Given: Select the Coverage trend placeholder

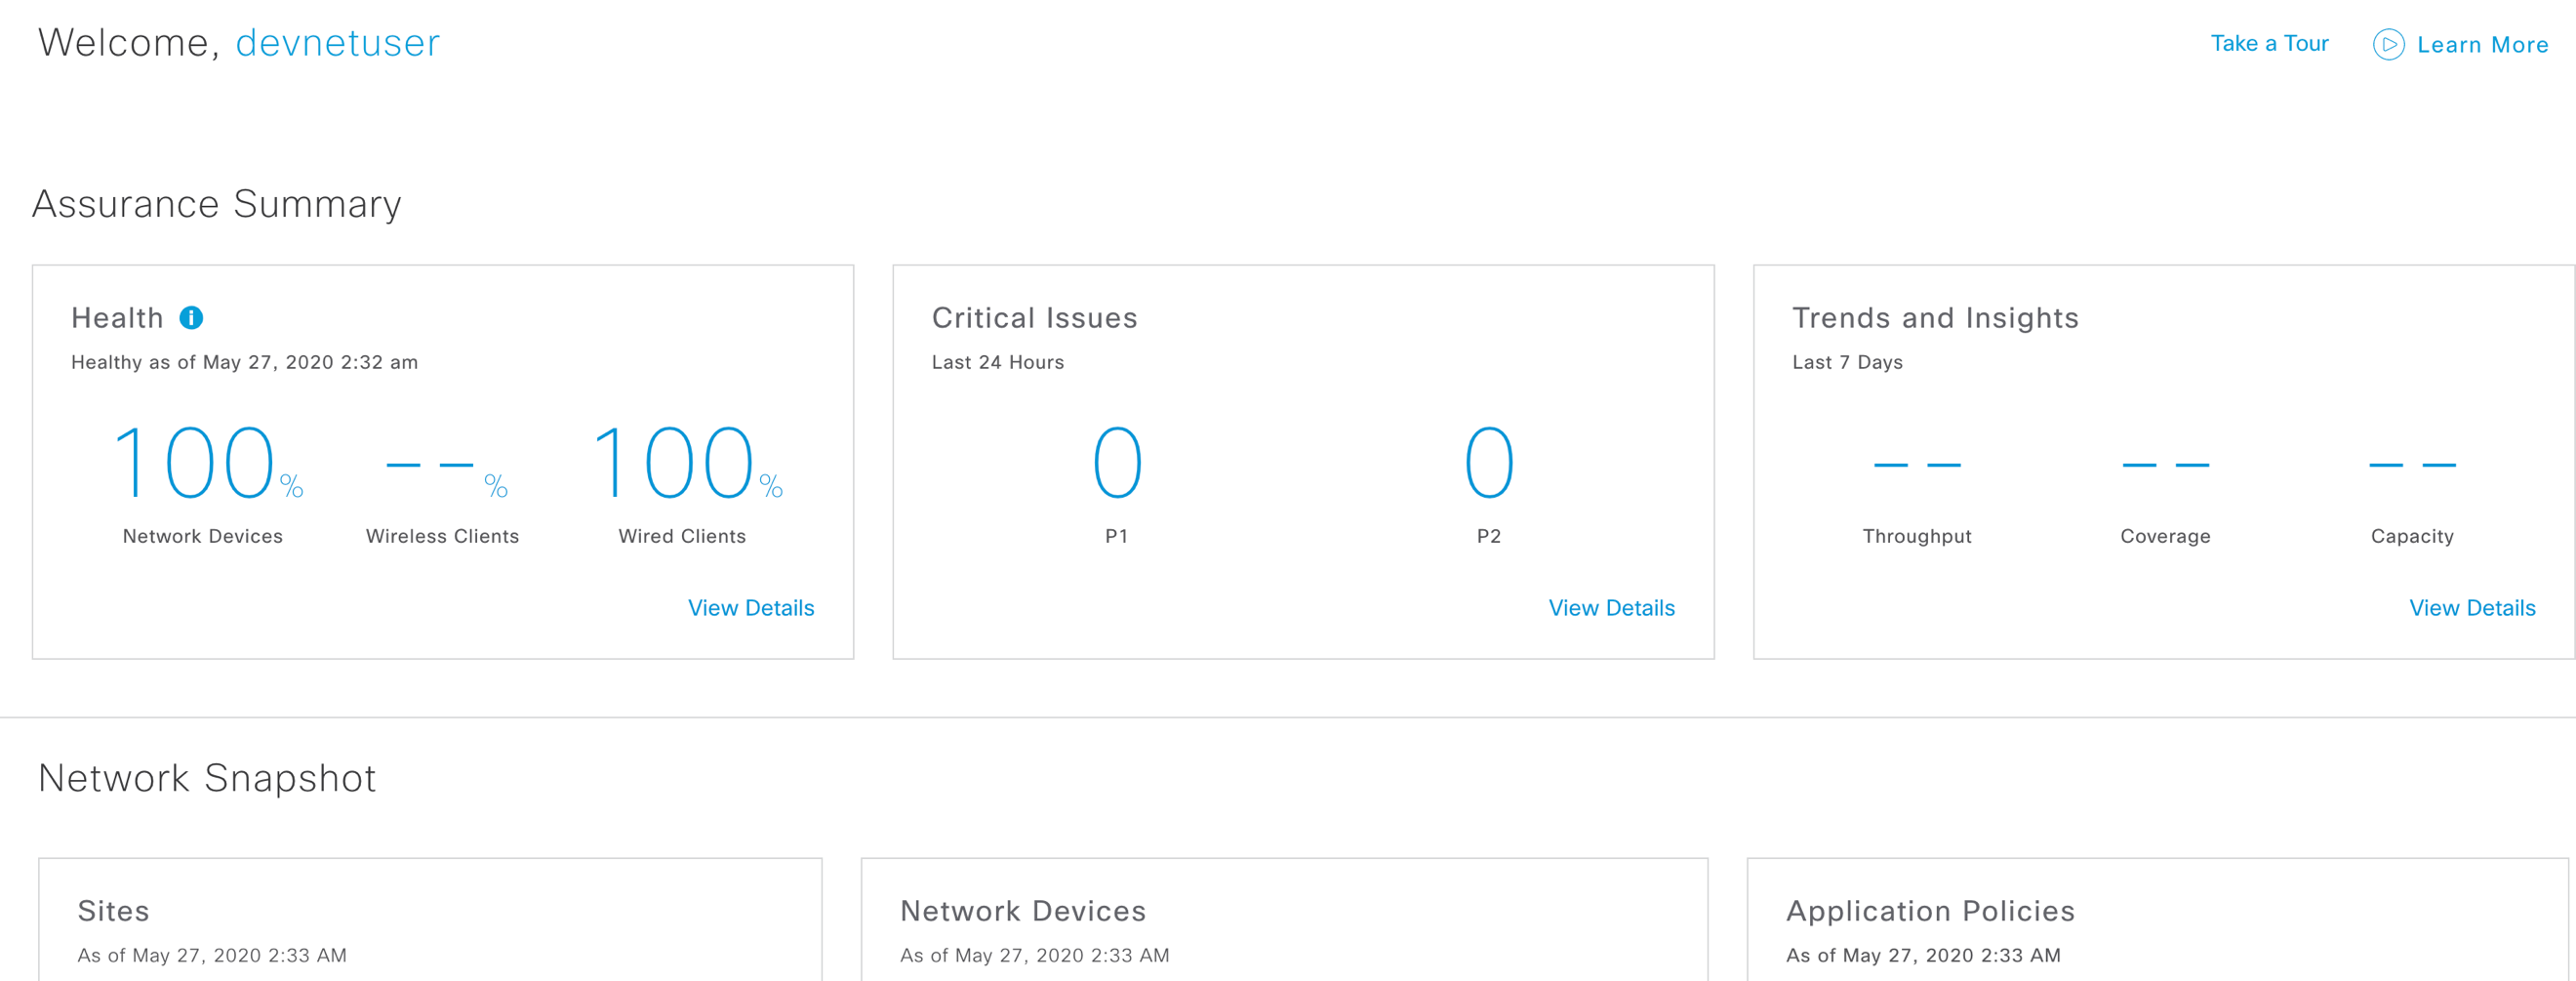Looking at the screenshot, I should pos(2164,463).
